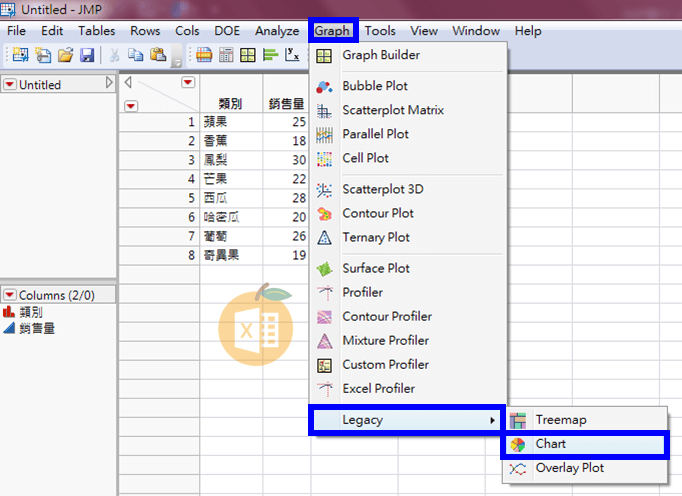Click the Treemap submenu icon
The image size is (682, 496).
coord(518,421)
